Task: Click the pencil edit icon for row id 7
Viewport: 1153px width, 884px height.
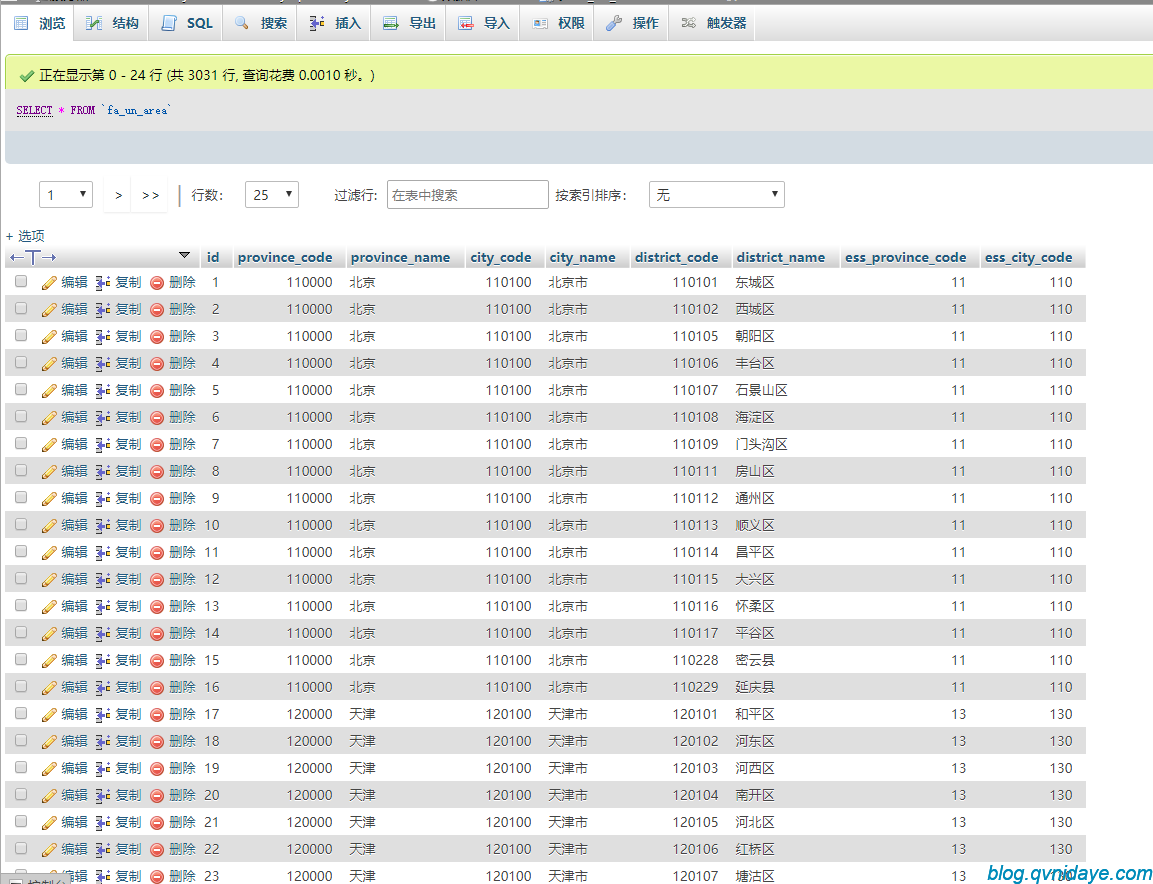Action: pyautogui.click(x=49, y=444)
